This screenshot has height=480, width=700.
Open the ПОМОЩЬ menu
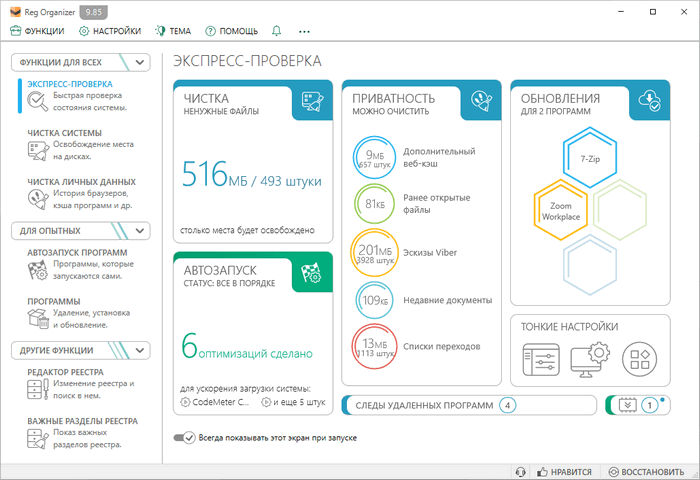[x=231, y=31]
